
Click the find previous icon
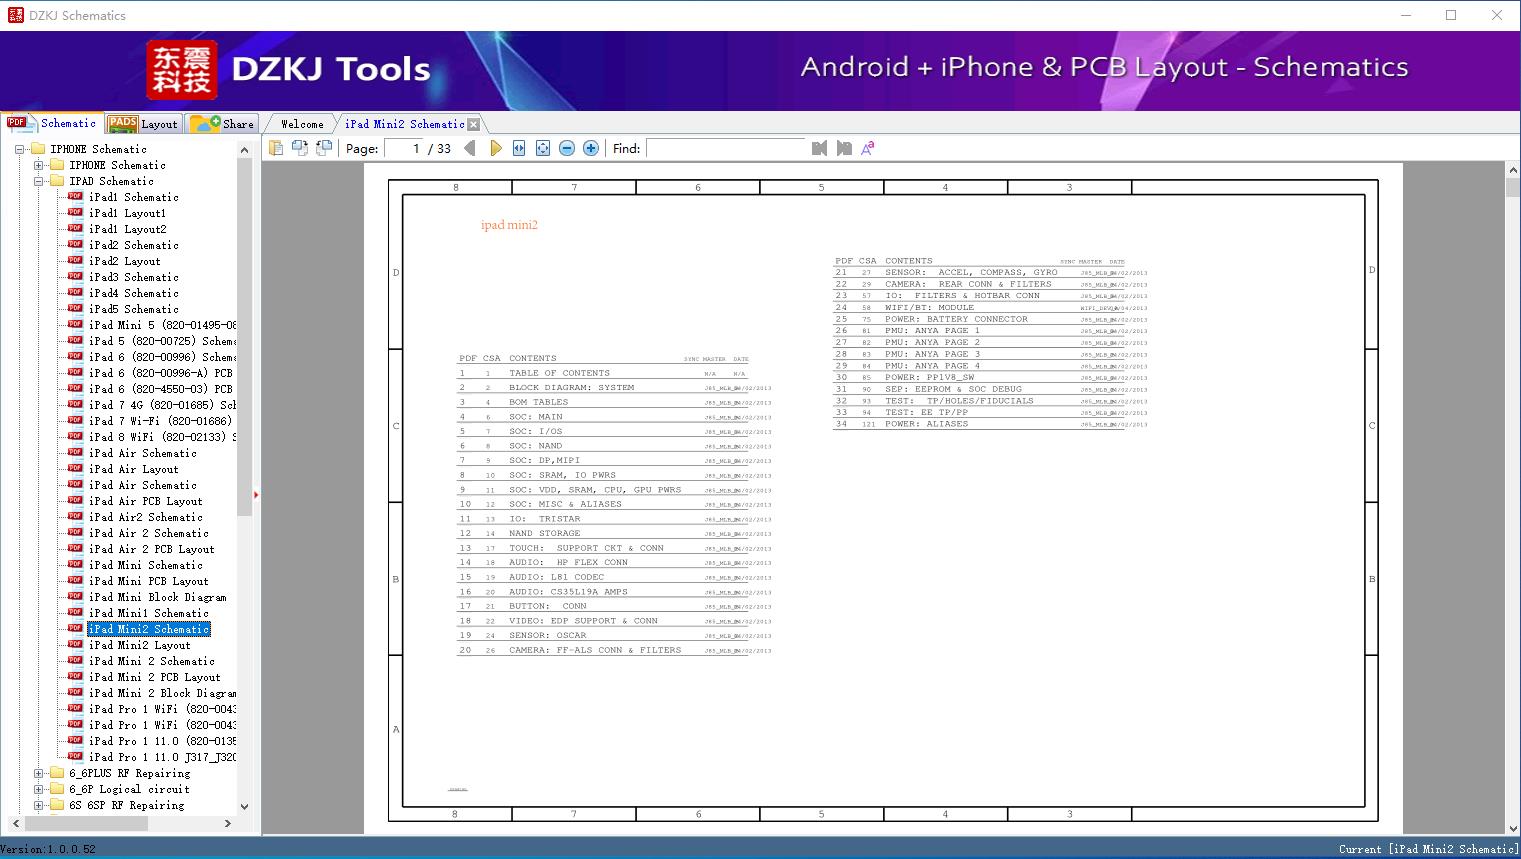pos(820,148)
